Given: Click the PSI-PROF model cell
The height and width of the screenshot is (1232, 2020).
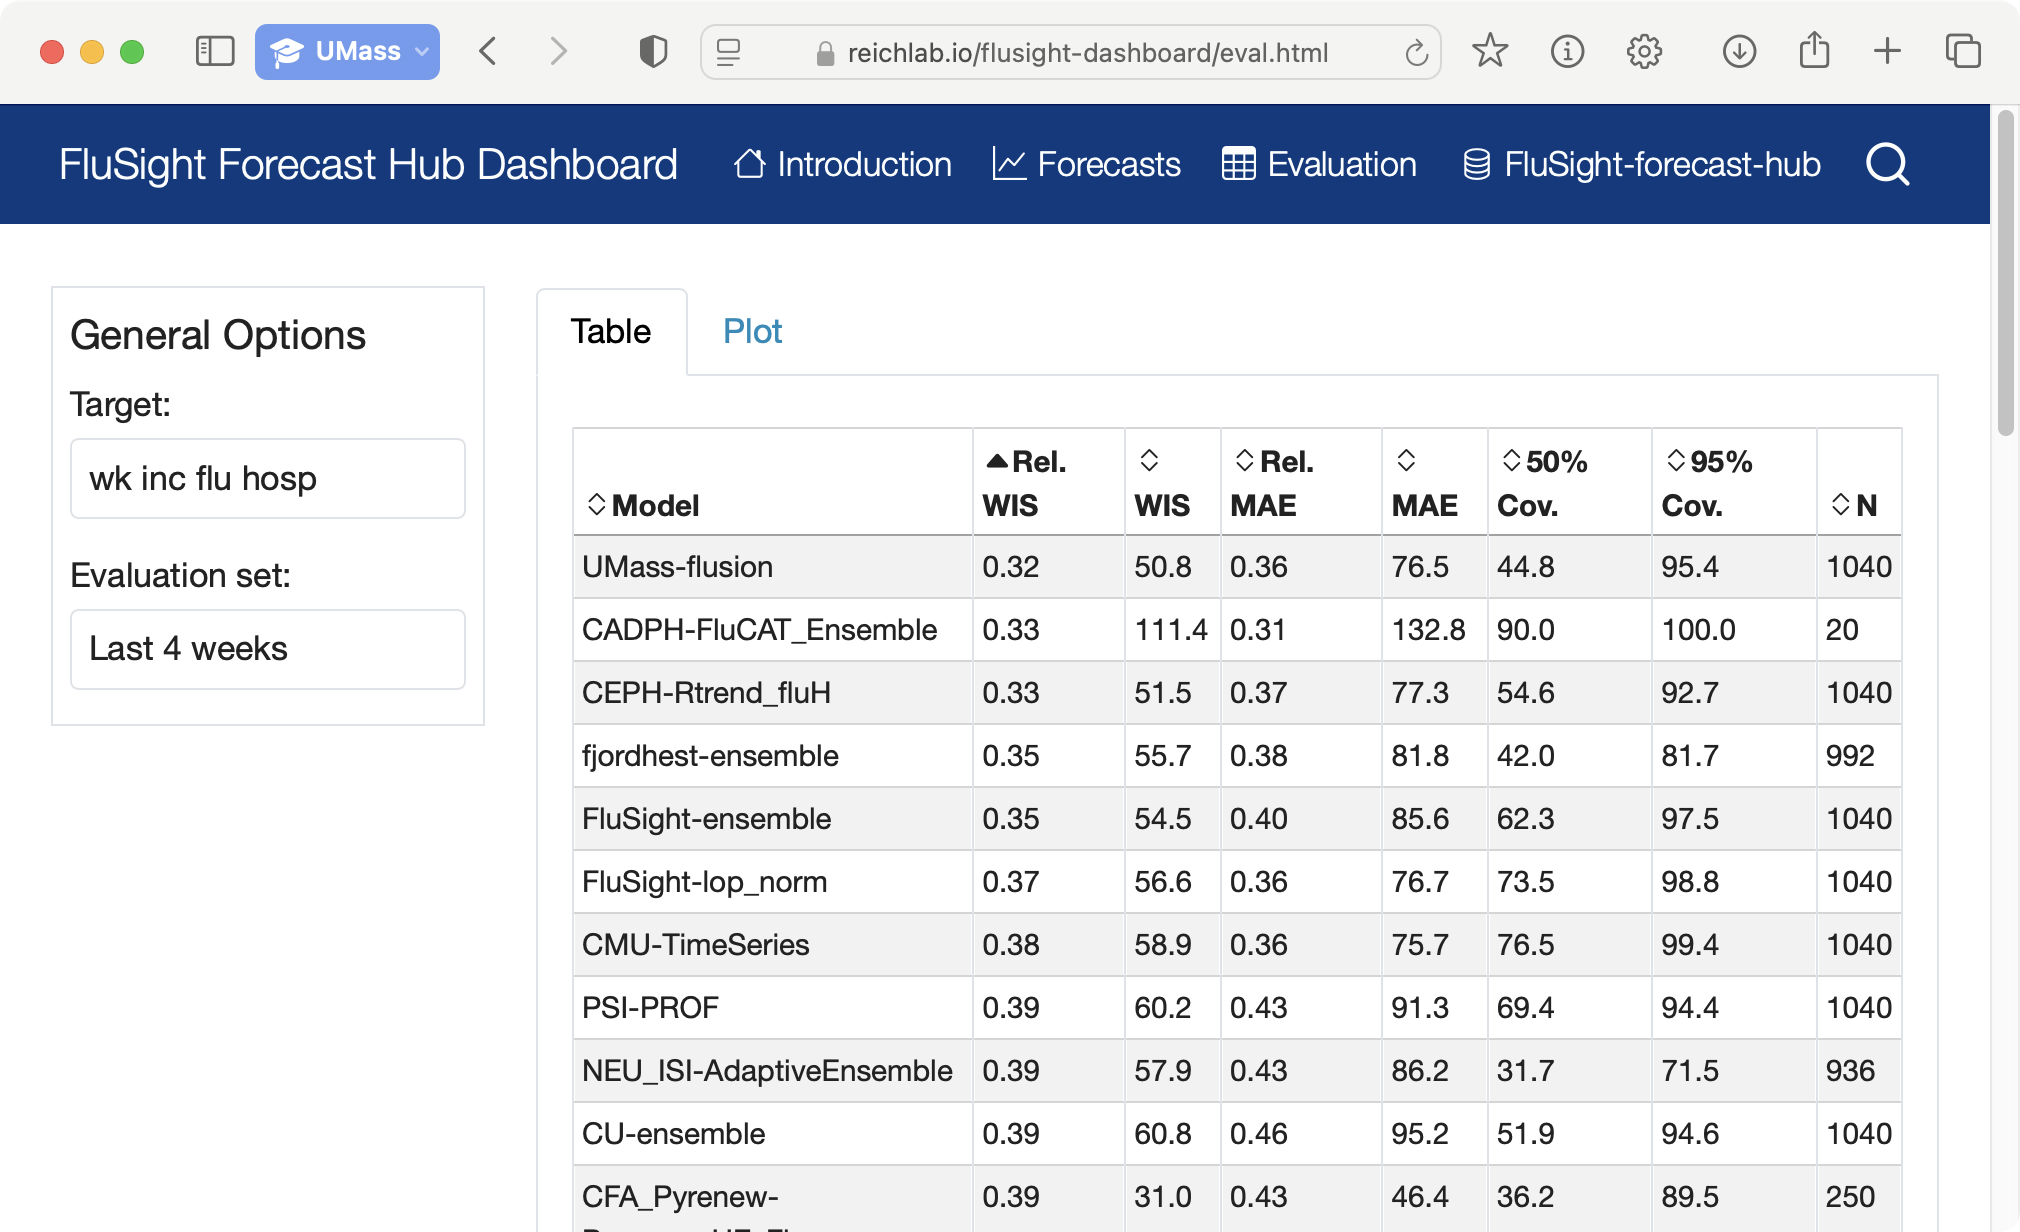Looking at the screenshot, I should (x=772, y=1008).
